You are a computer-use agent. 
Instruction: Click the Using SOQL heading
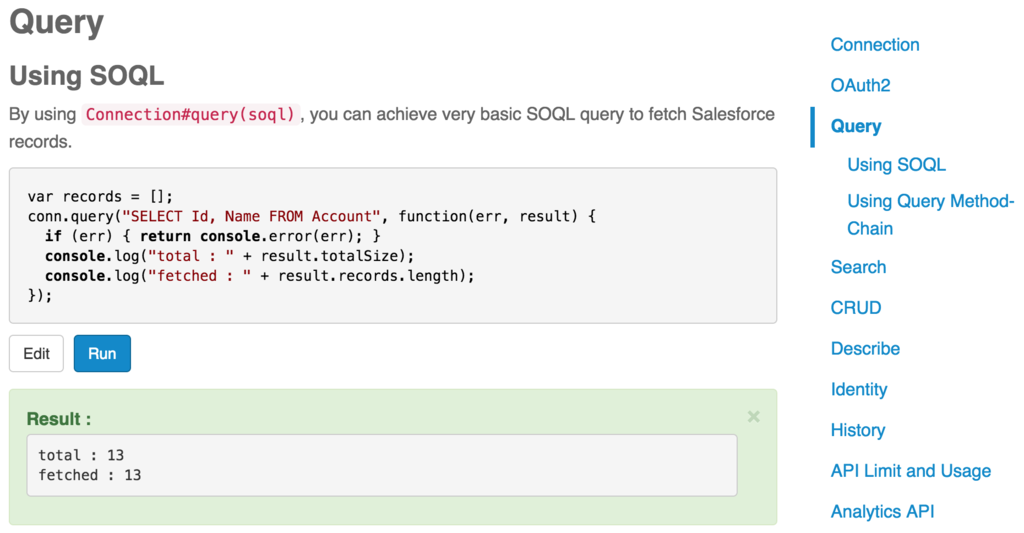click(x=86, y=76)
